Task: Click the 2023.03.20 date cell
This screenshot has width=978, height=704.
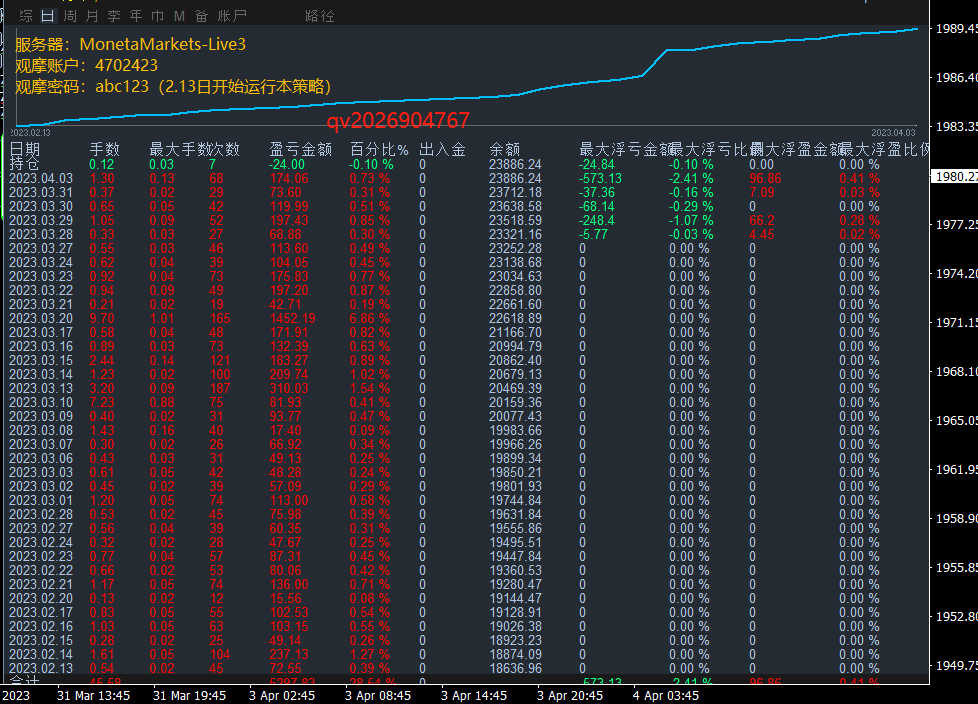Action: [x=41, y=319]
